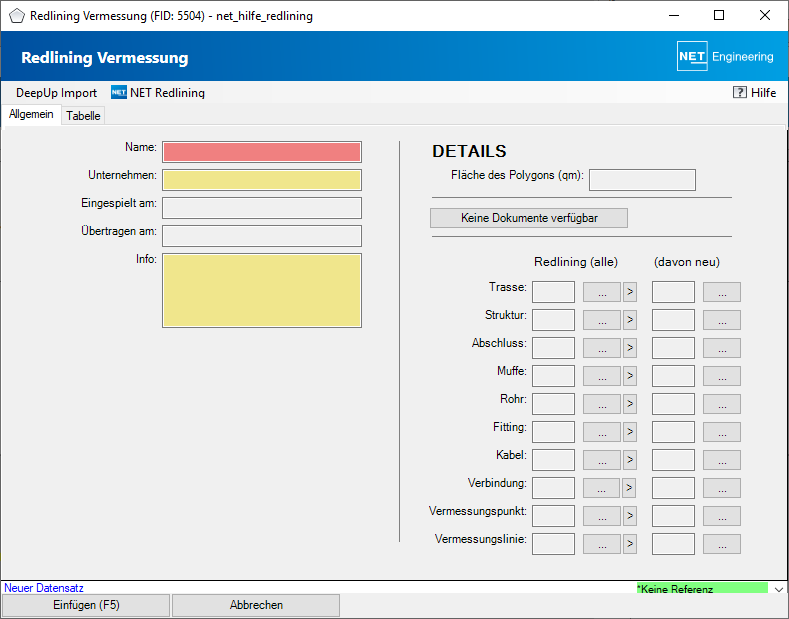Click Kabel Redlining (alle) count field
This screenshot has height=619, width=789.
pos(554,459)
